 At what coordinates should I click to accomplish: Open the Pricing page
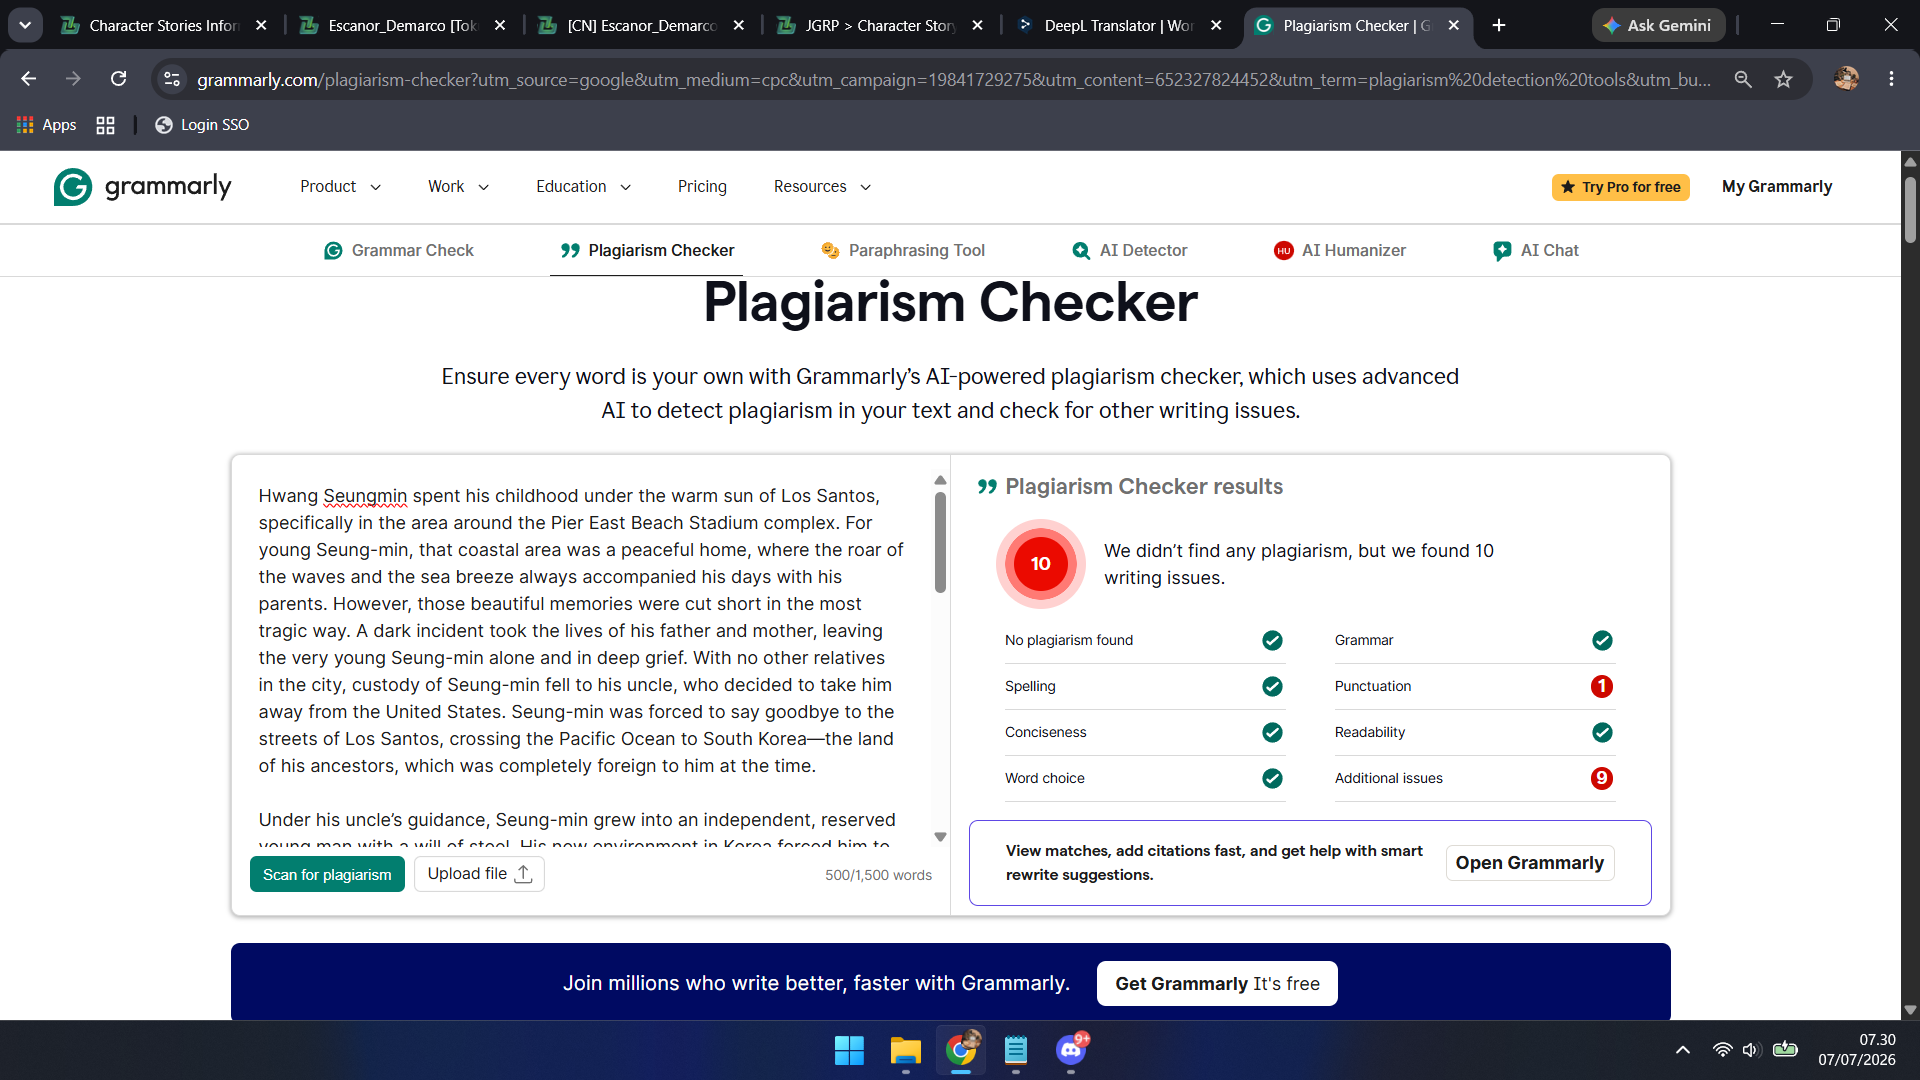coord(702,187)
